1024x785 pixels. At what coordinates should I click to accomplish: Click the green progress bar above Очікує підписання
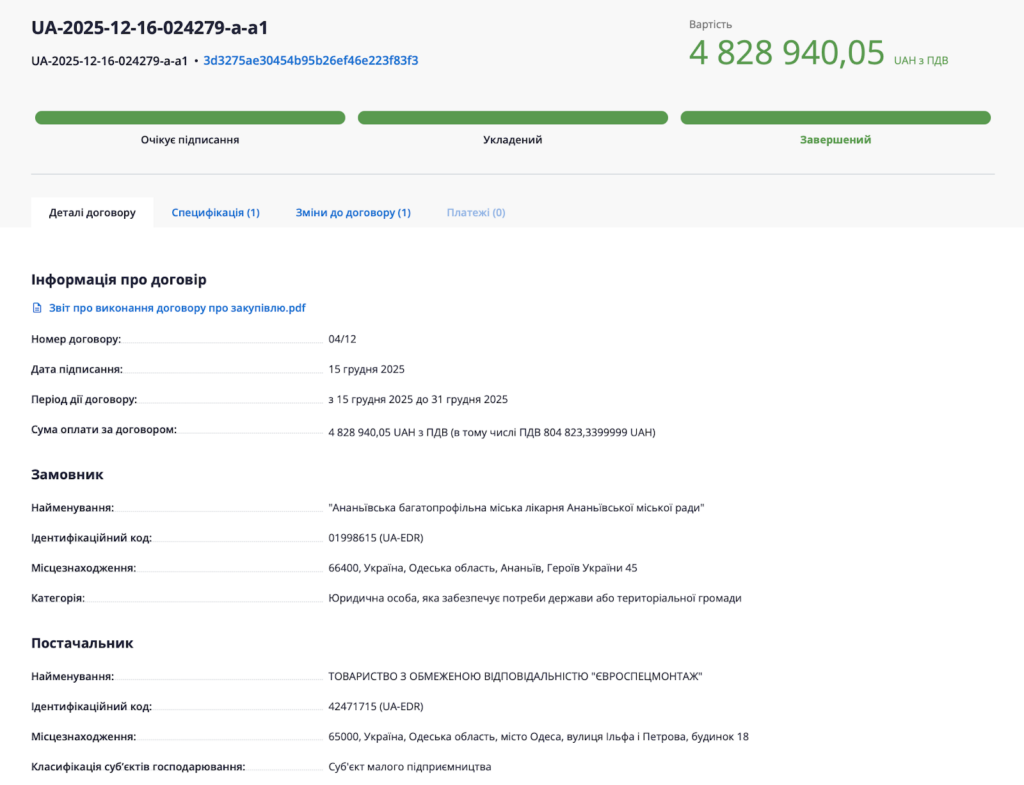[x=190, y=118]
